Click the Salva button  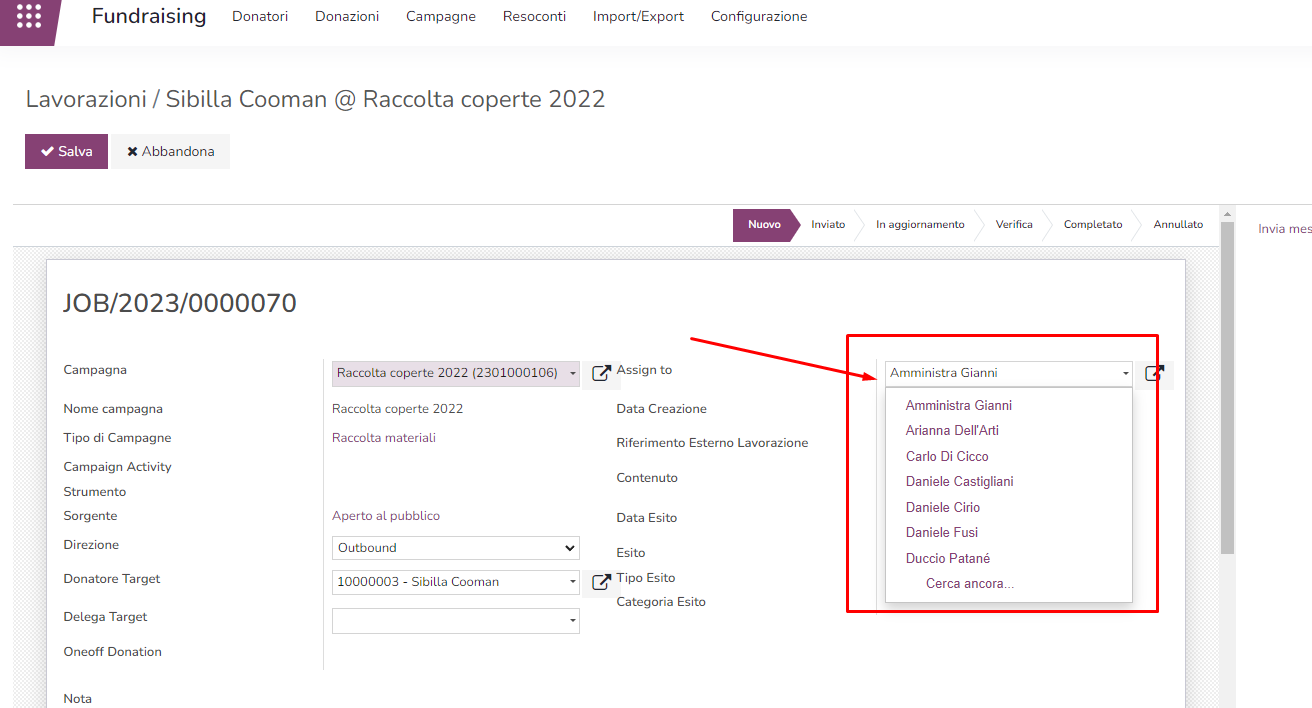pos(66,151)
